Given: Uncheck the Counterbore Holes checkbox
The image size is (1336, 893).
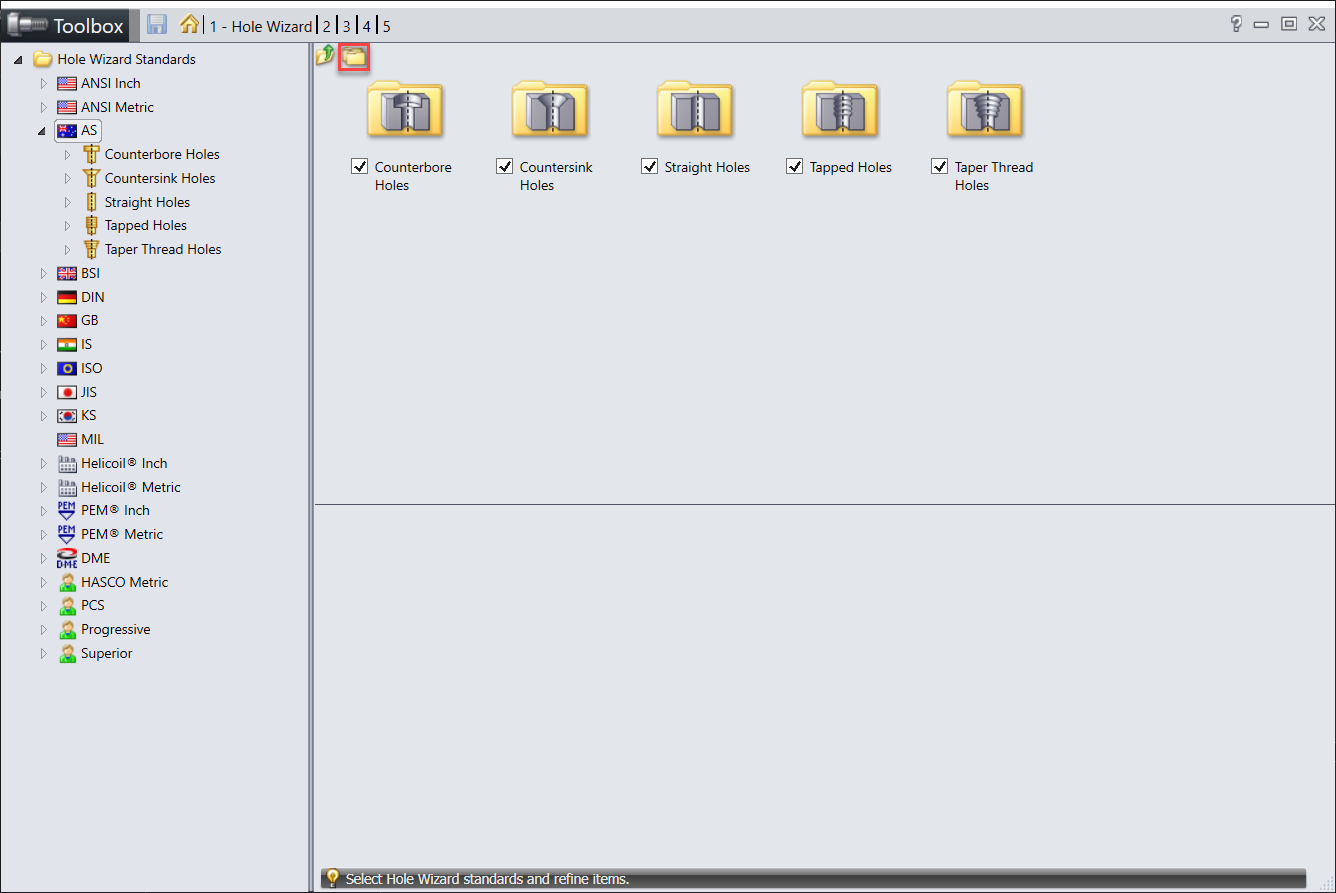Looking at the screenshot, I should (x=360, y=167).
